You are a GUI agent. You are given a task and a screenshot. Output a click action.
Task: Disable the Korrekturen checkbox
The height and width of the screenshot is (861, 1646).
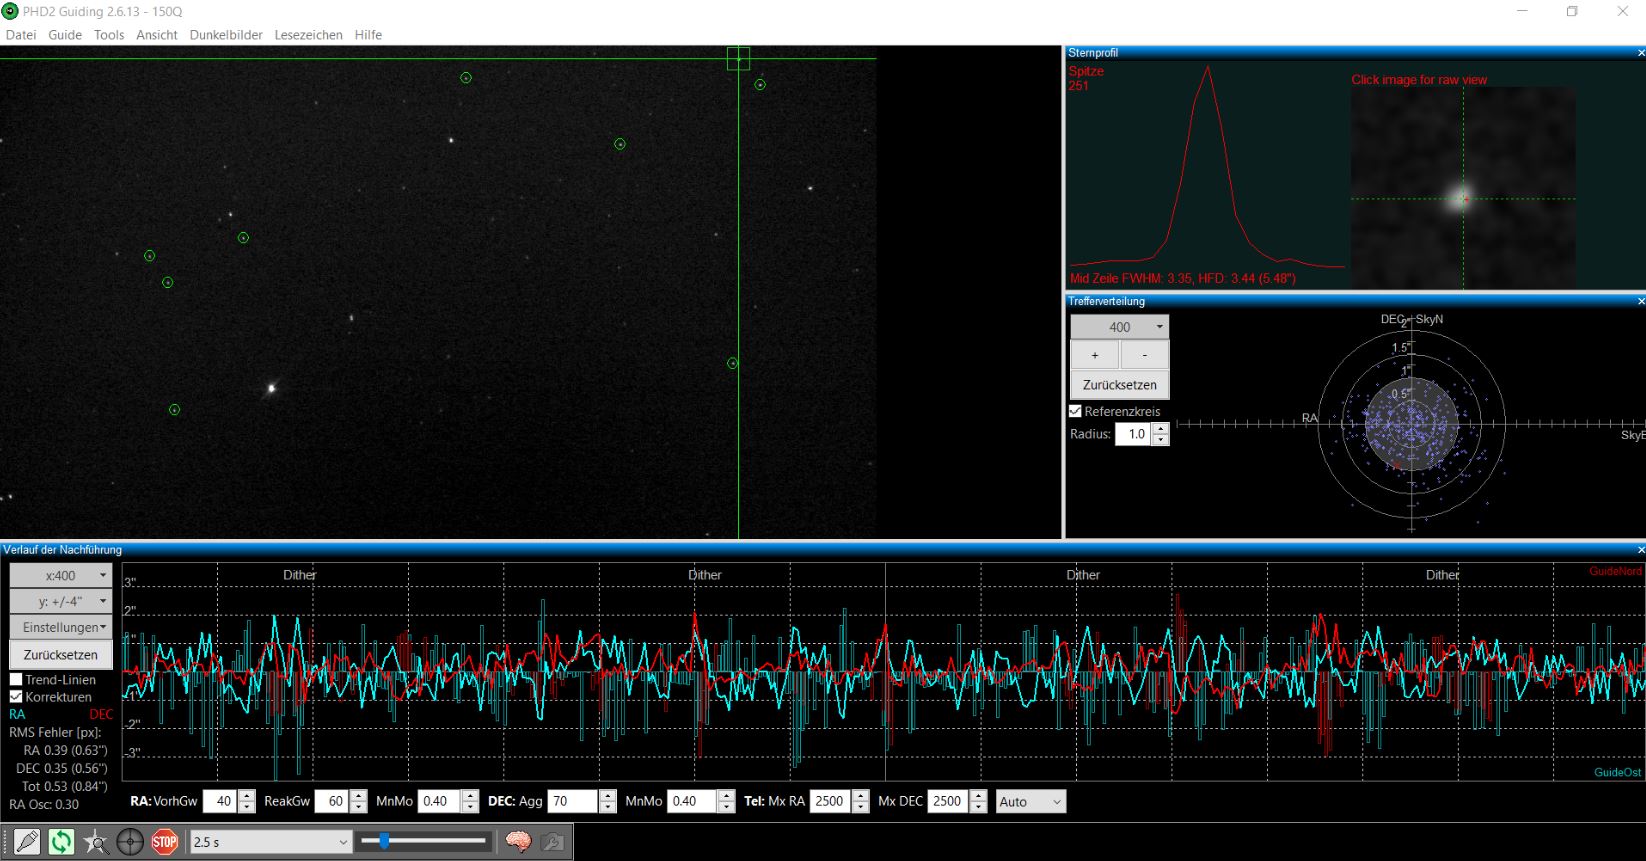(x=16, y=697)
